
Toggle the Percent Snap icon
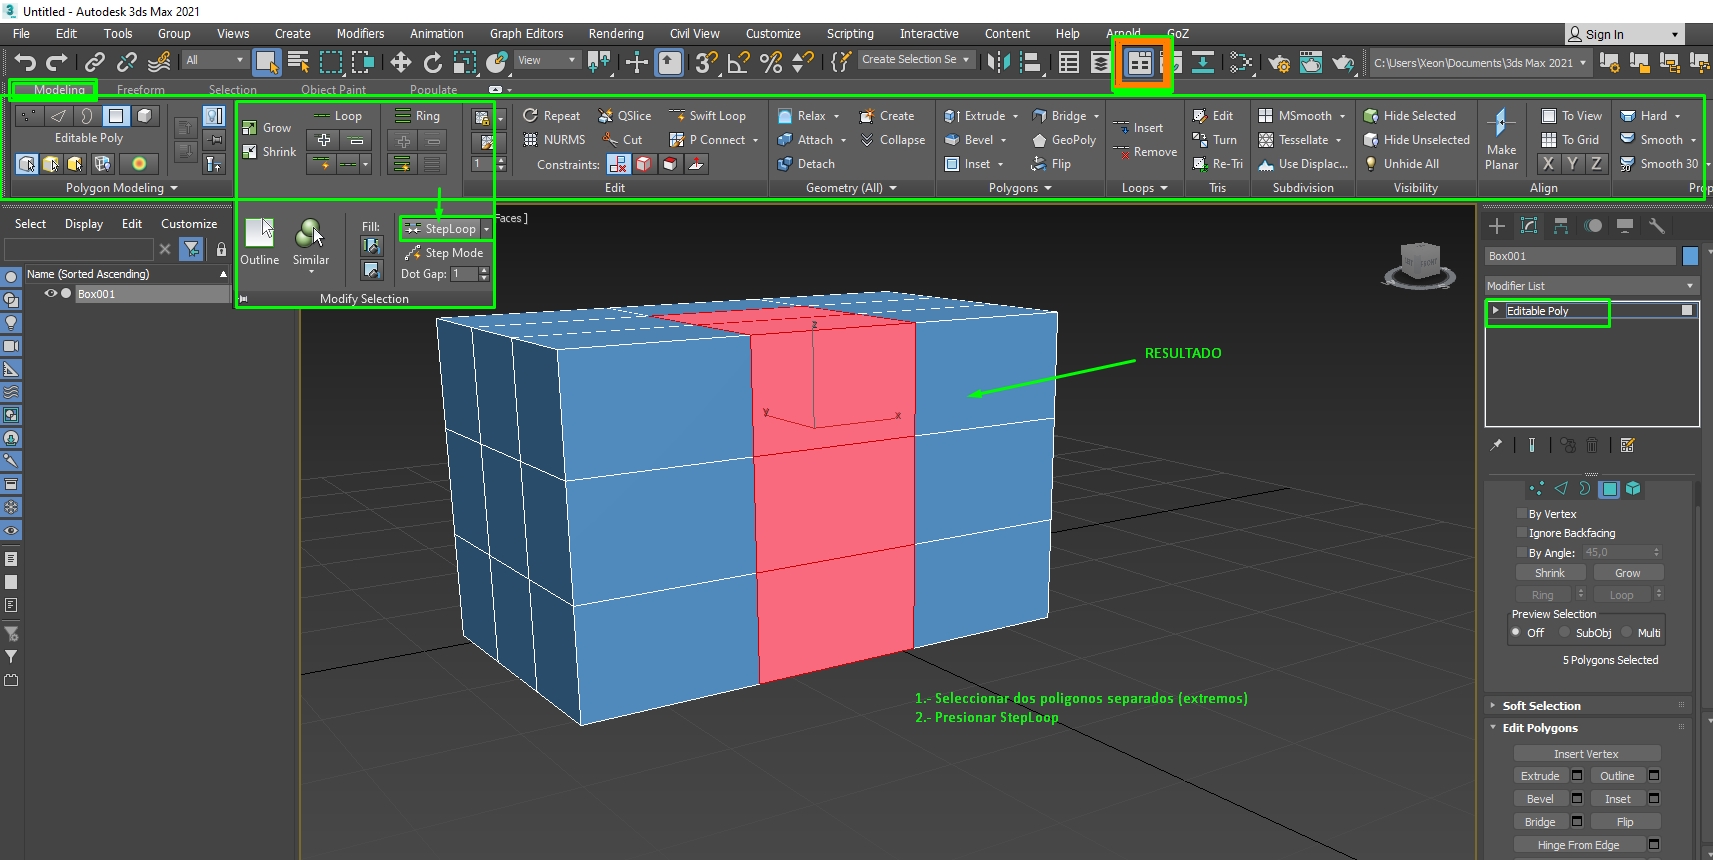coord(770,62)
